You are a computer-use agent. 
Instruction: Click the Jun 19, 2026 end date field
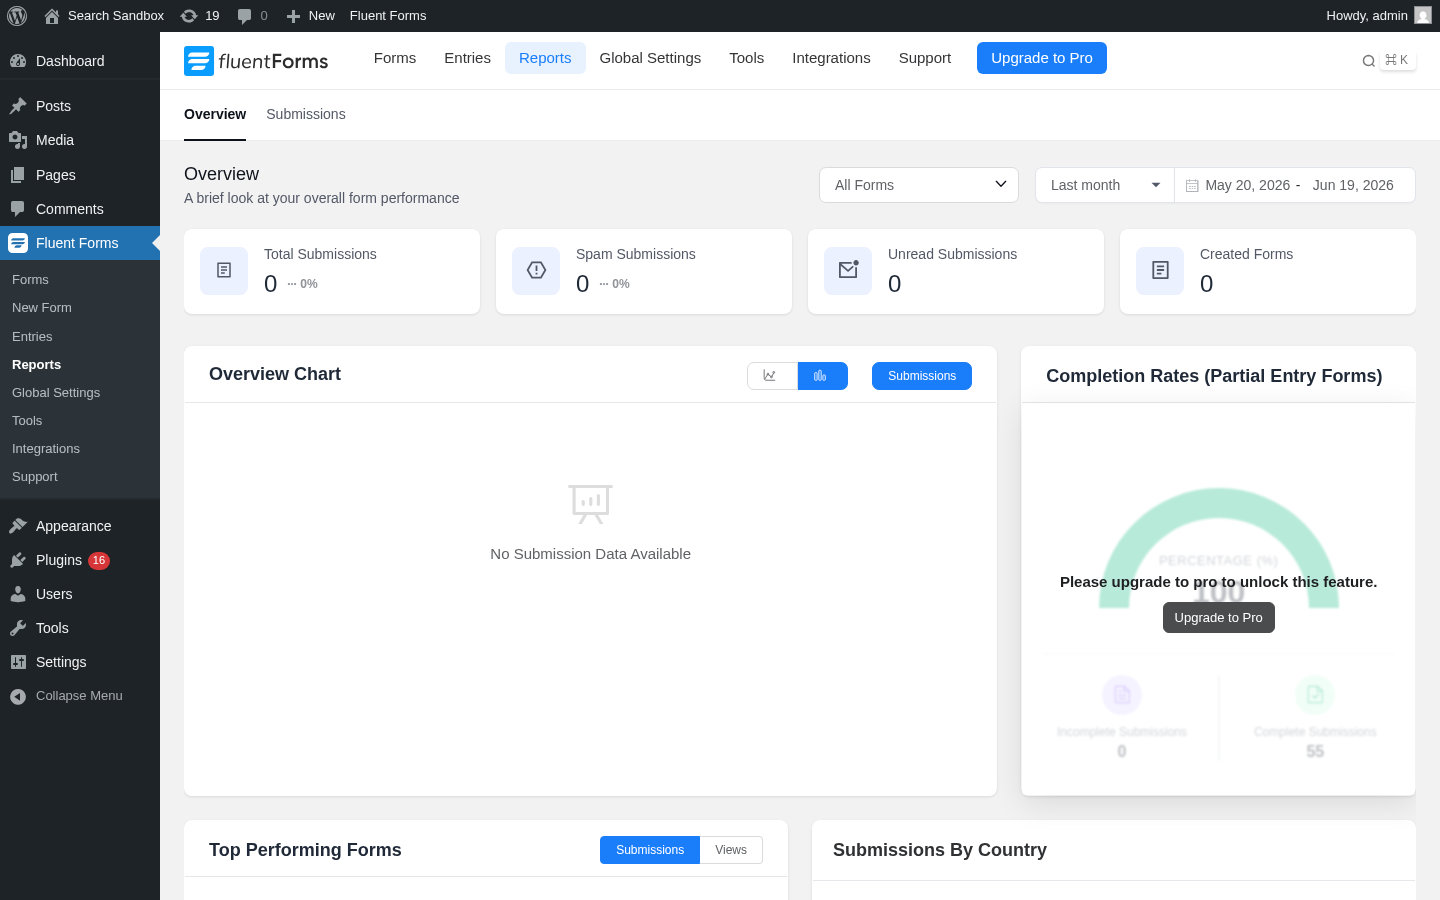(1353, 185)
